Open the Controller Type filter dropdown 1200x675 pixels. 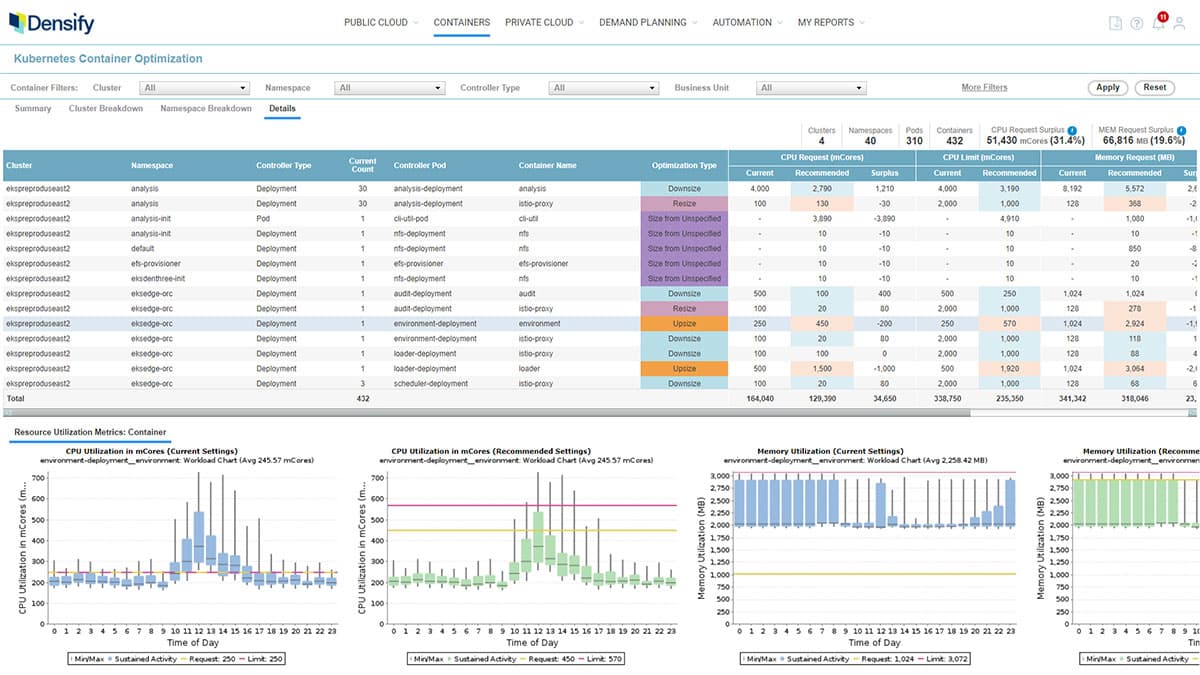click(603, 88)
